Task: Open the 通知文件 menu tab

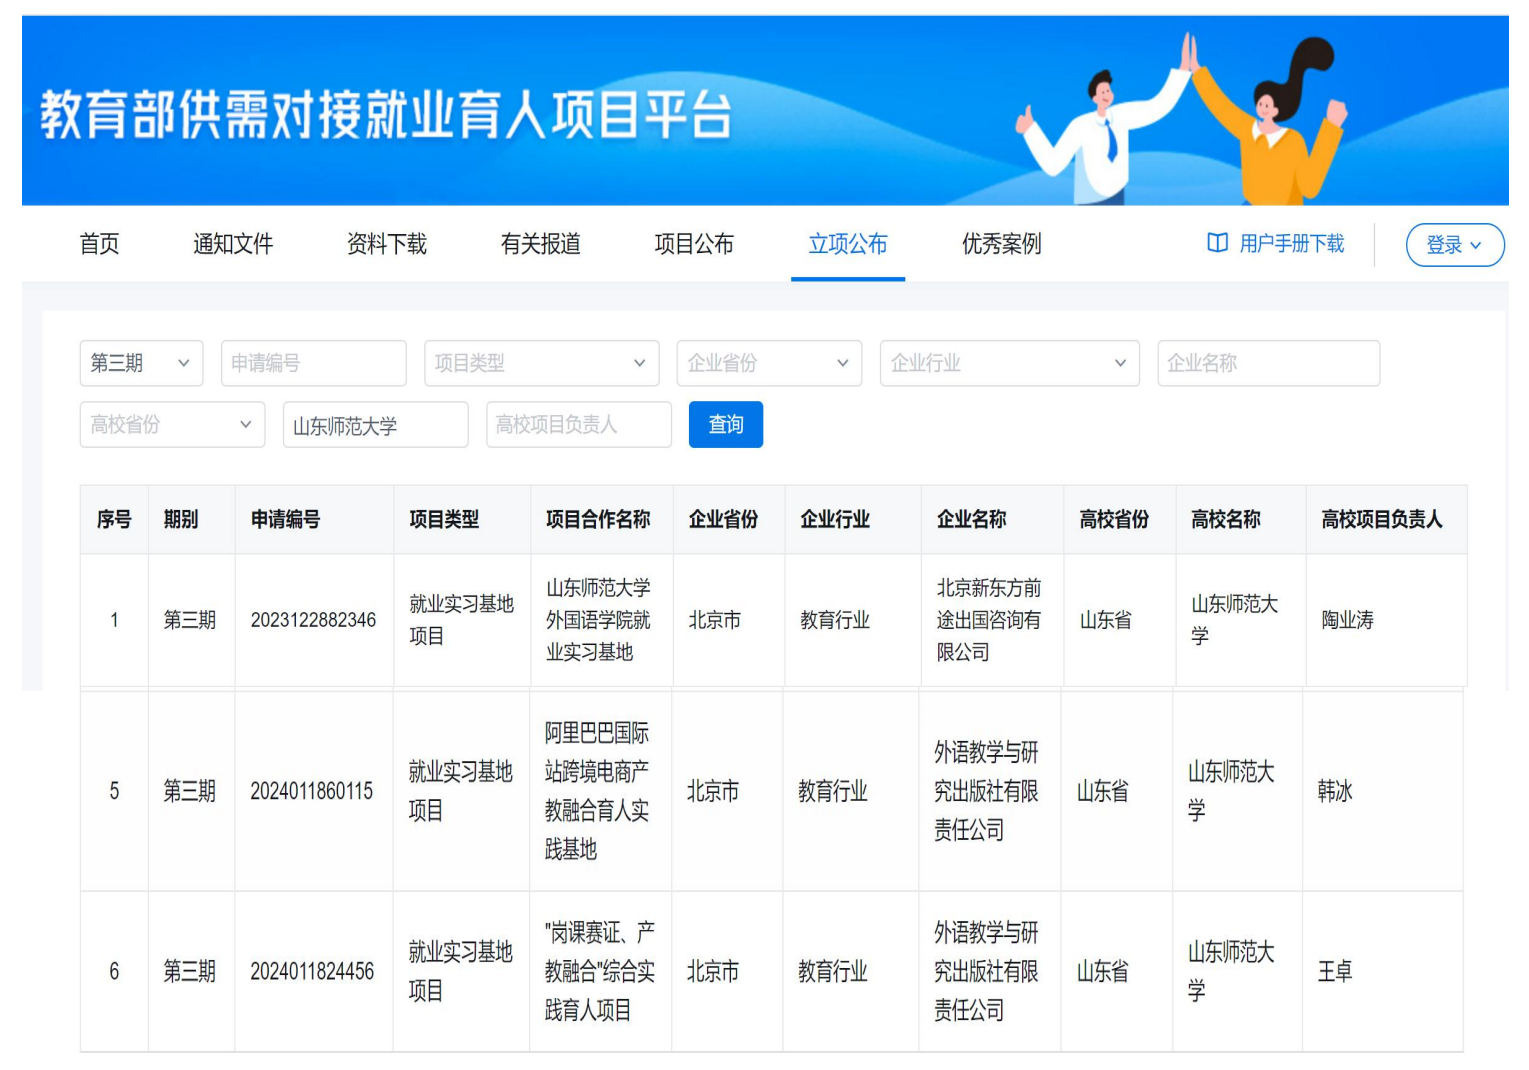Action: tap(233, 244)
